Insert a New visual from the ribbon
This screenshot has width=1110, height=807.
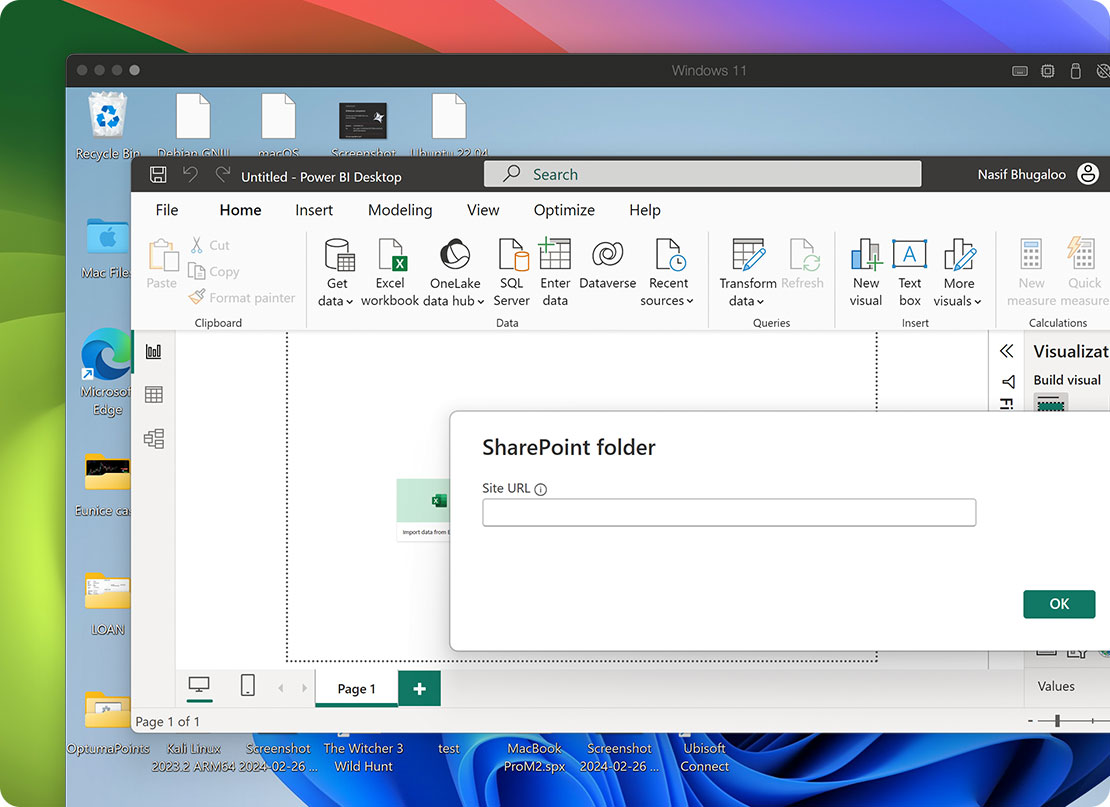[x=865, y=268]
